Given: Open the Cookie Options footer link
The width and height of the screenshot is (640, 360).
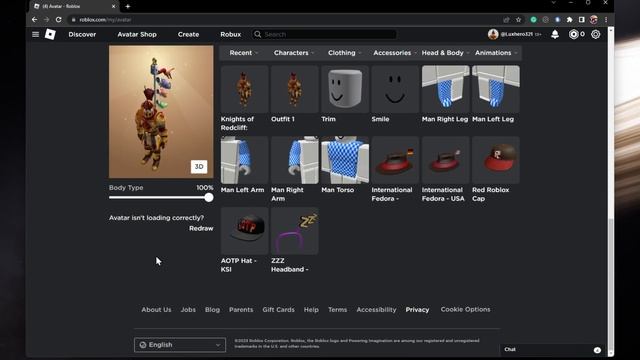Looking at the screenshot, I should (465, 309).
